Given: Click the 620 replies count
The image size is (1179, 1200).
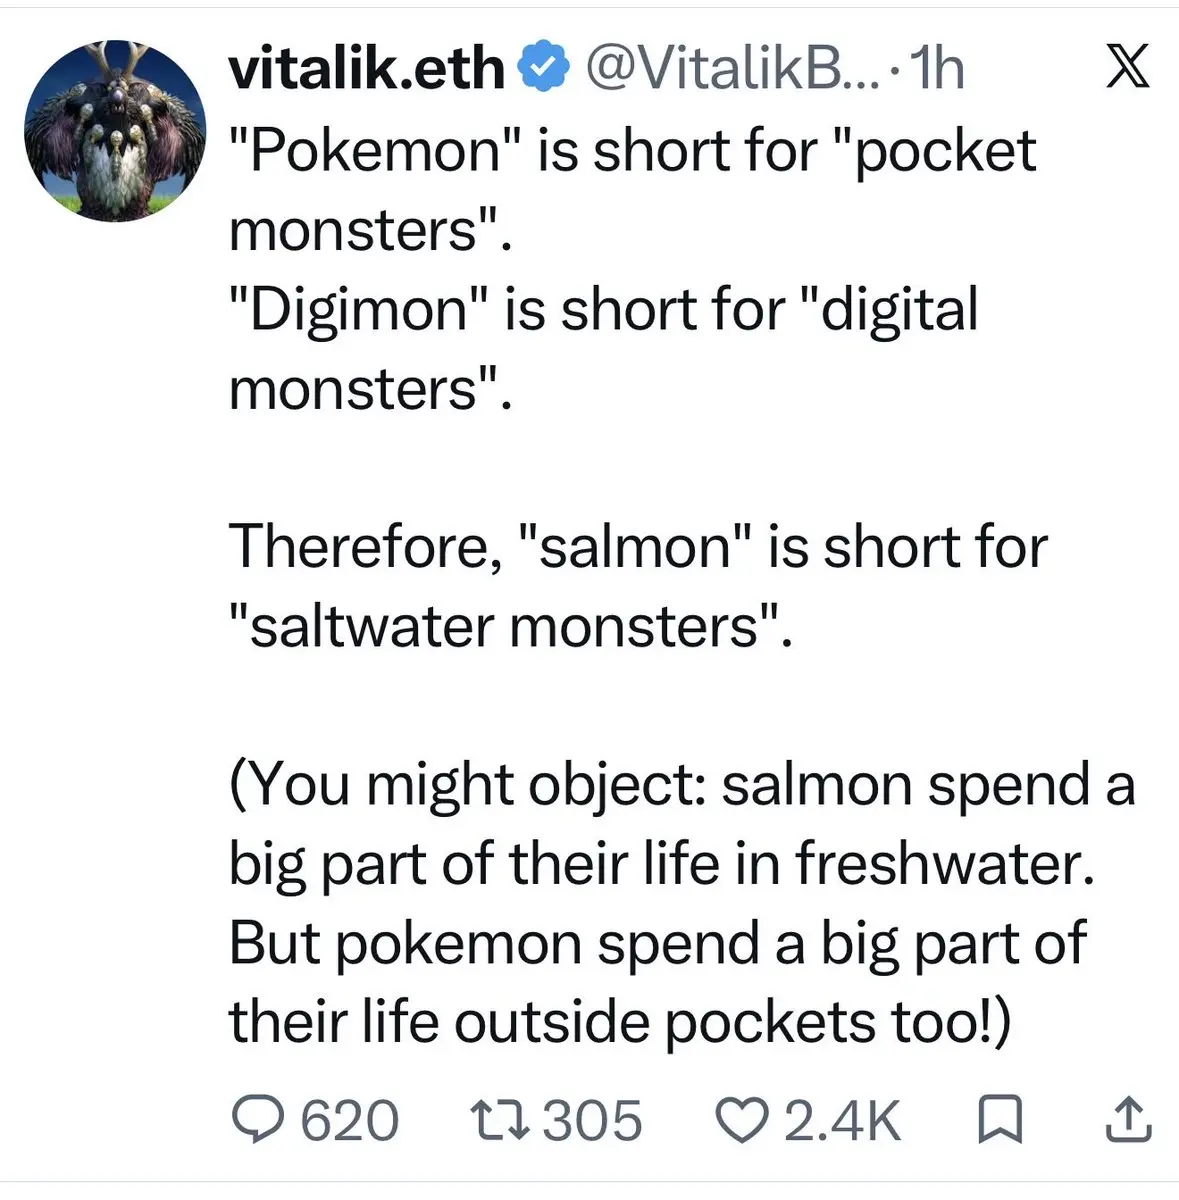Looking at the screenshot, I should 350,1120.
